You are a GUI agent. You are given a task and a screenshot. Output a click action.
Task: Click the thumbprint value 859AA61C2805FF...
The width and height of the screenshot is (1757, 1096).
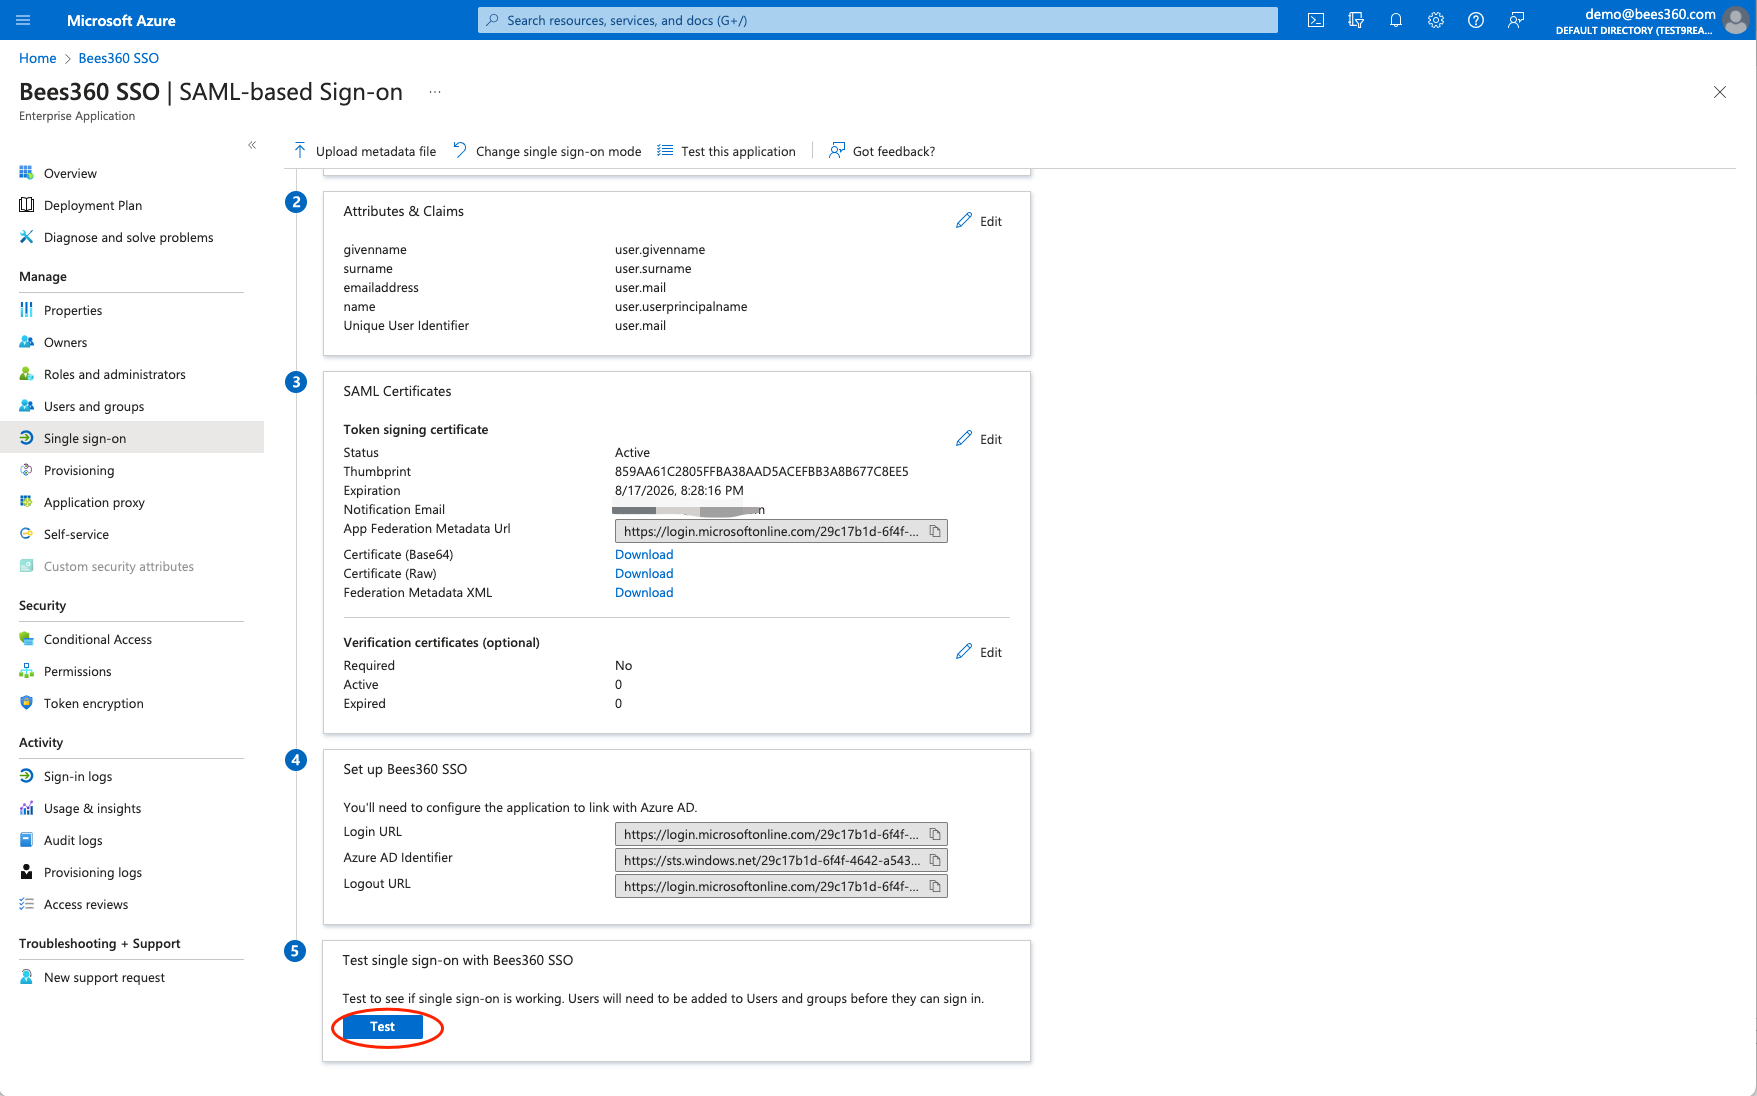tap(761, 472)
